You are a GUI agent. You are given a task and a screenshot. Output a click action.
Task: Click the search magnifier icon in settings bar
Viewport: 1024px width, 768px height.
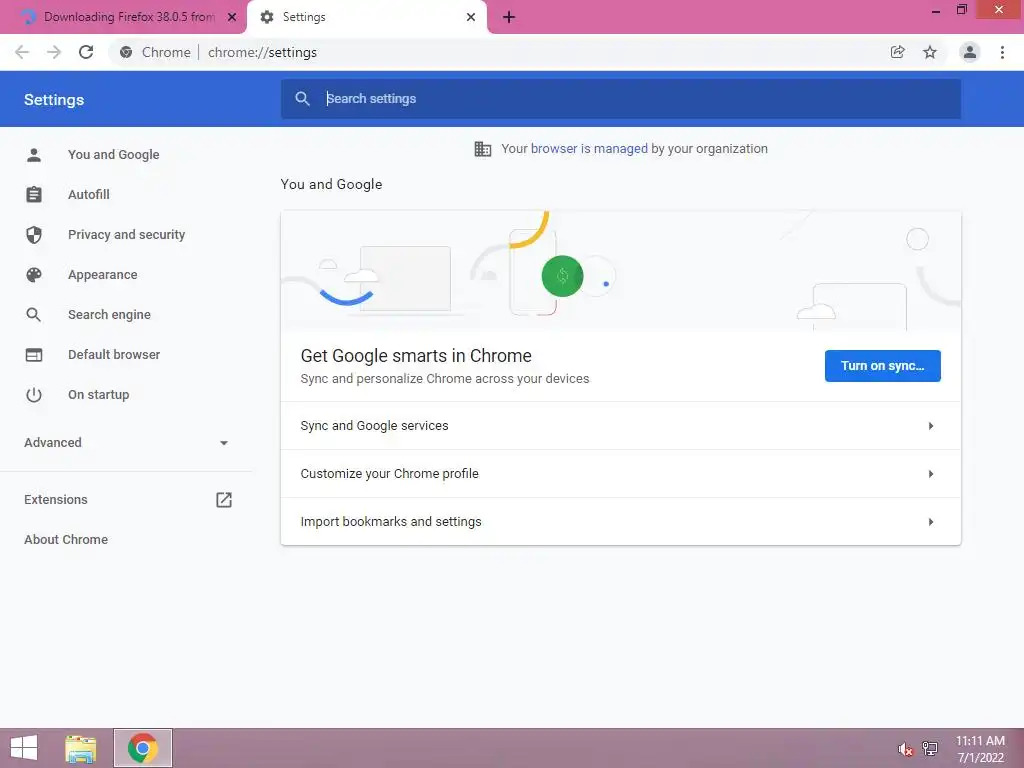click(302, 99)
